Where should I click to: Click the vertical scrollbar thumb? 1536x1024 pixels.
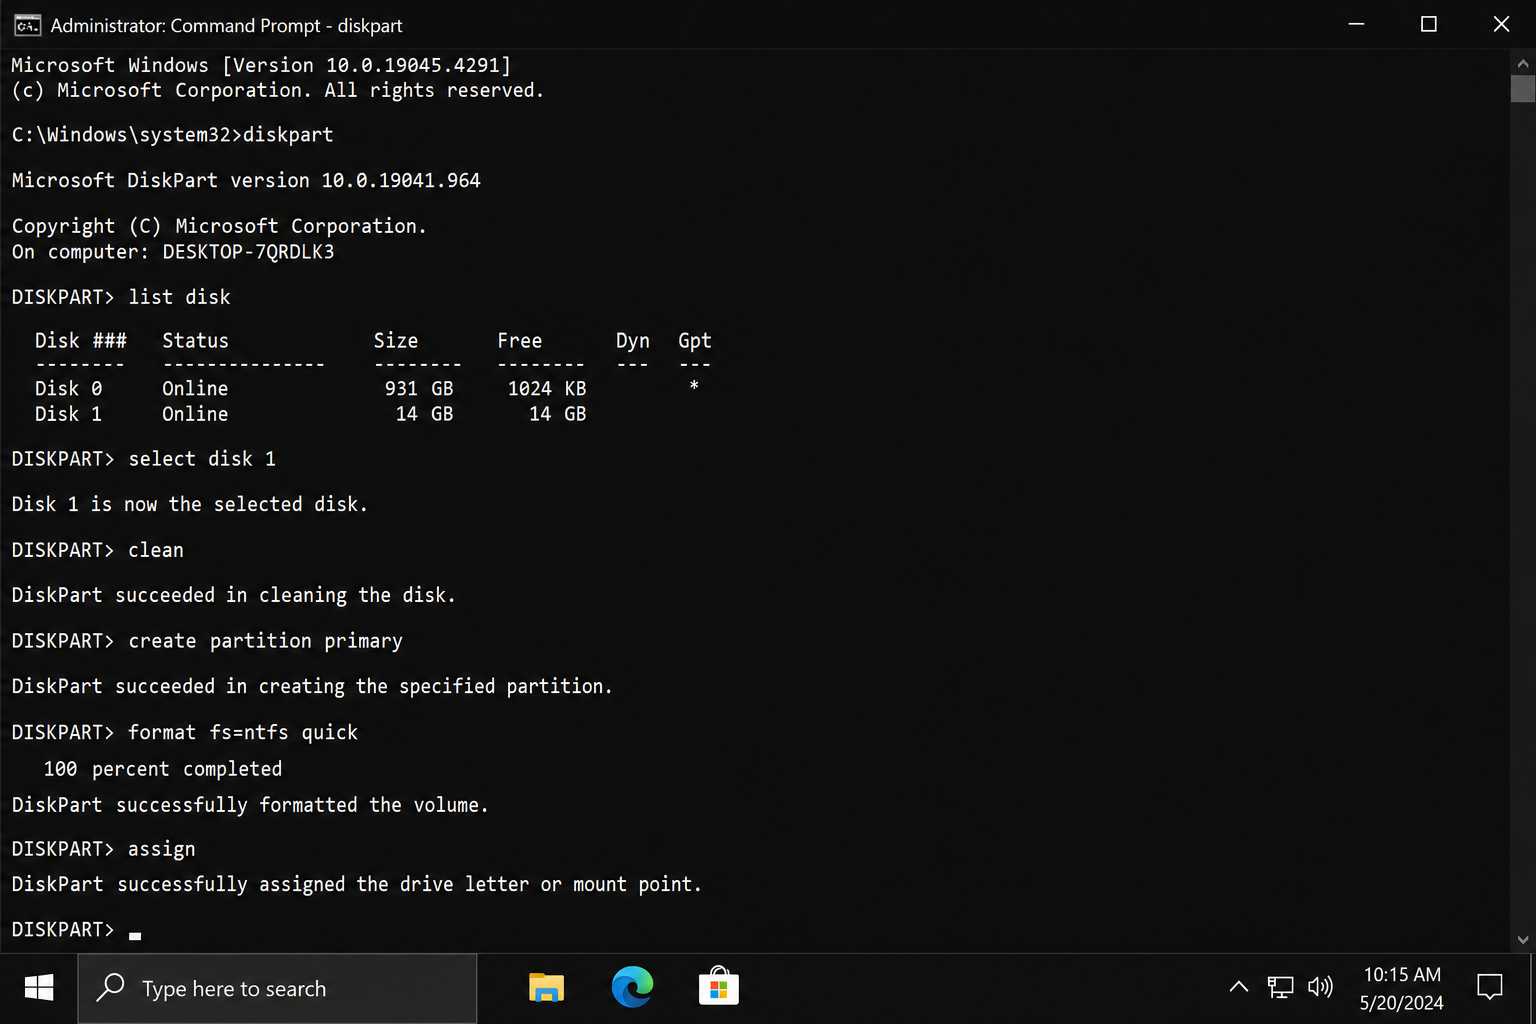point(1523,88)
